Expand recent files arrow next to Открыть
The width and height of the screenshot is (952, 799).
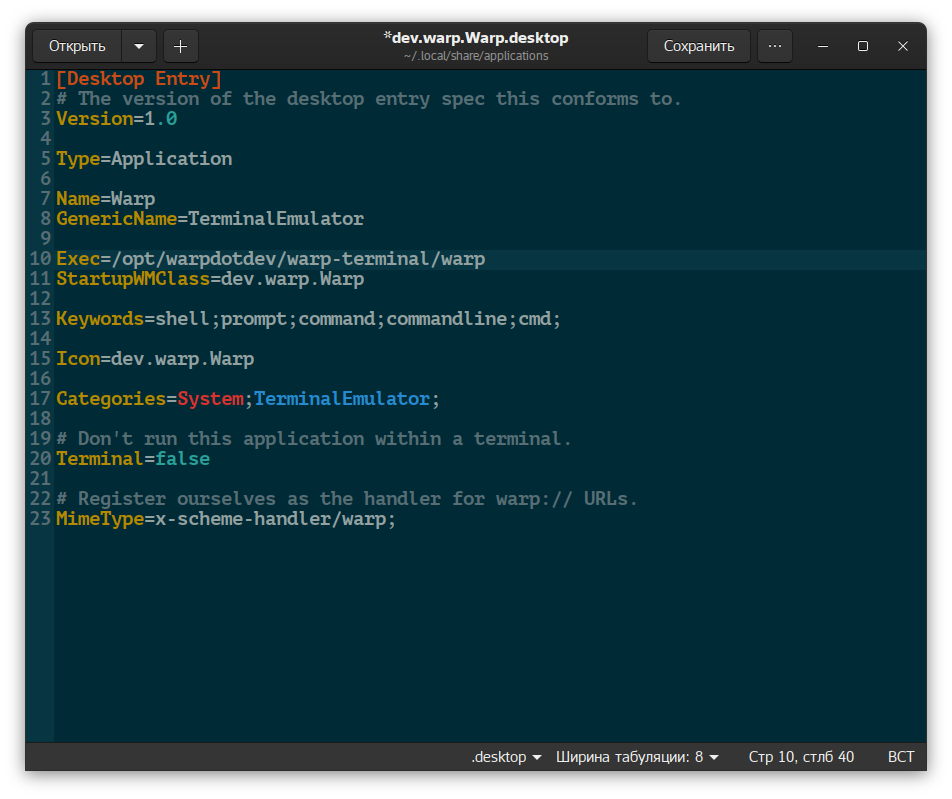(x=138, y=46)
